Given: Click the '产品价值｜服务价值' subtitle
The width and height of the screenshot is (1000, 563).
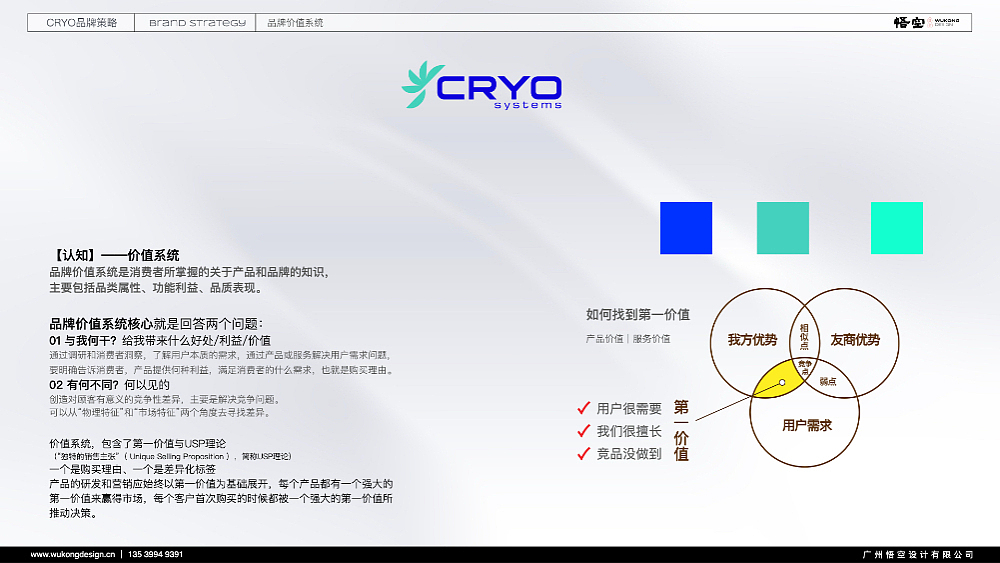Looking at the screenshot, I should pyautogui.click(x=628, y=339).
